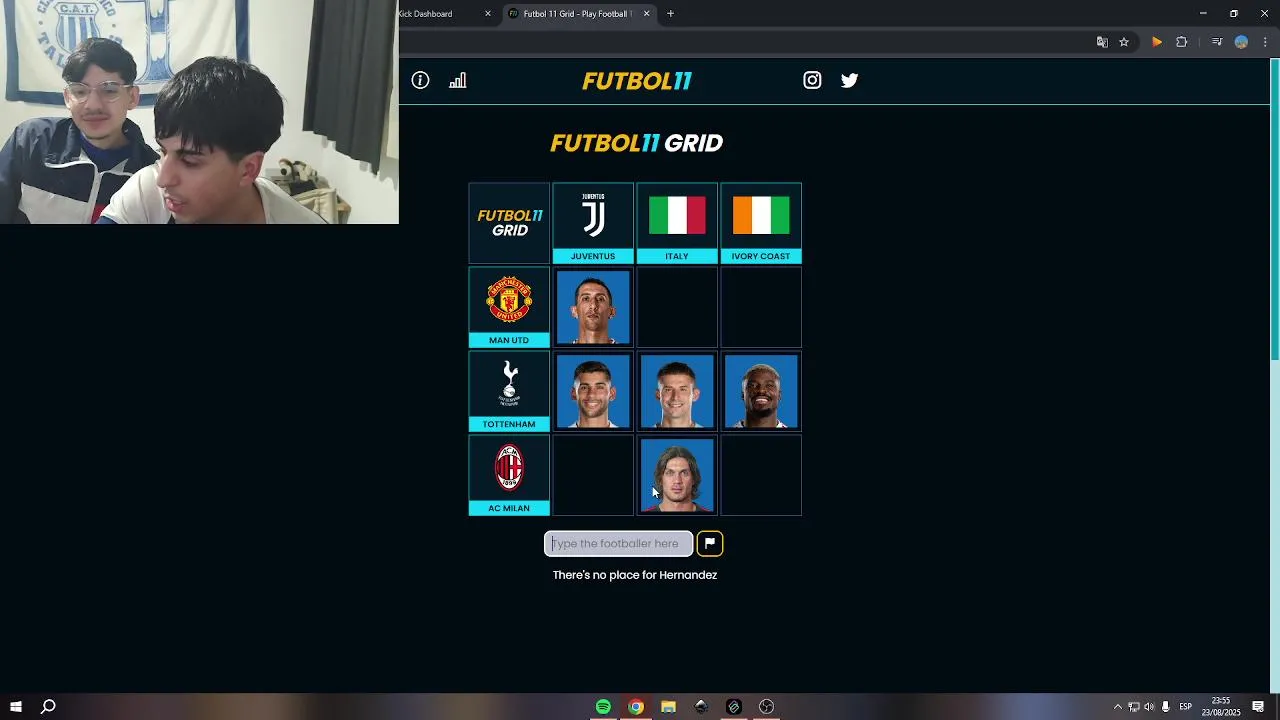Screen dimensions: 1280x720
Task: Click the Ivory Coast flag column header
Action: [x=761, y=223]
